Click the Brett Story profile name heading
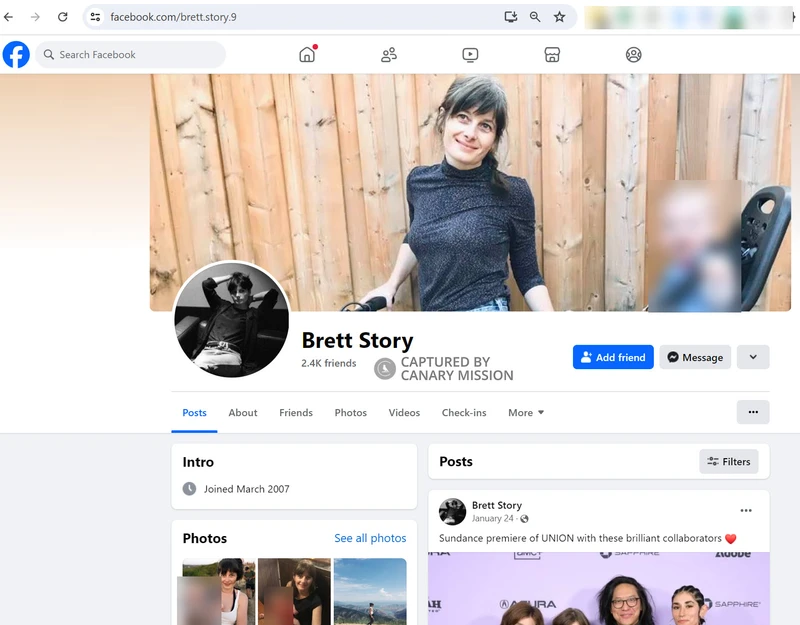Screen dimensions: 800x625 tap(357, 340)
